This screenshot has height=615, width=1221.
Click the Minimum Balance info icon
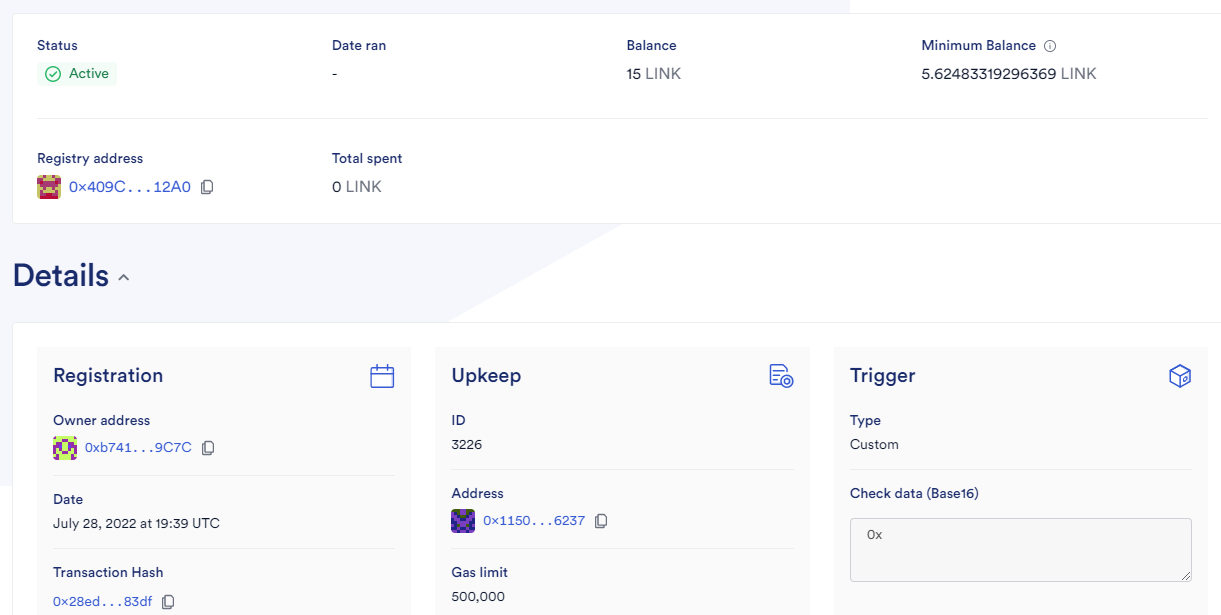tap(1050, 46)
